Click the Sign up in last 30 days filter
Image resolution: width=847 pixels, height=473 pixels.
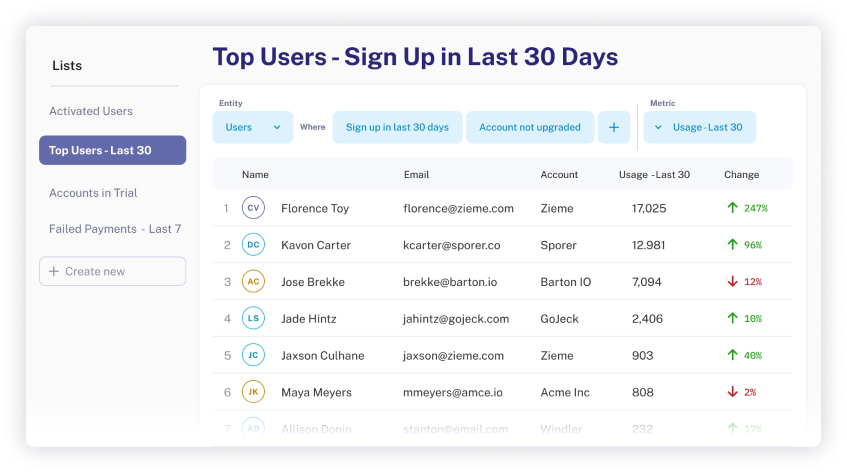(x=398, y=127)
